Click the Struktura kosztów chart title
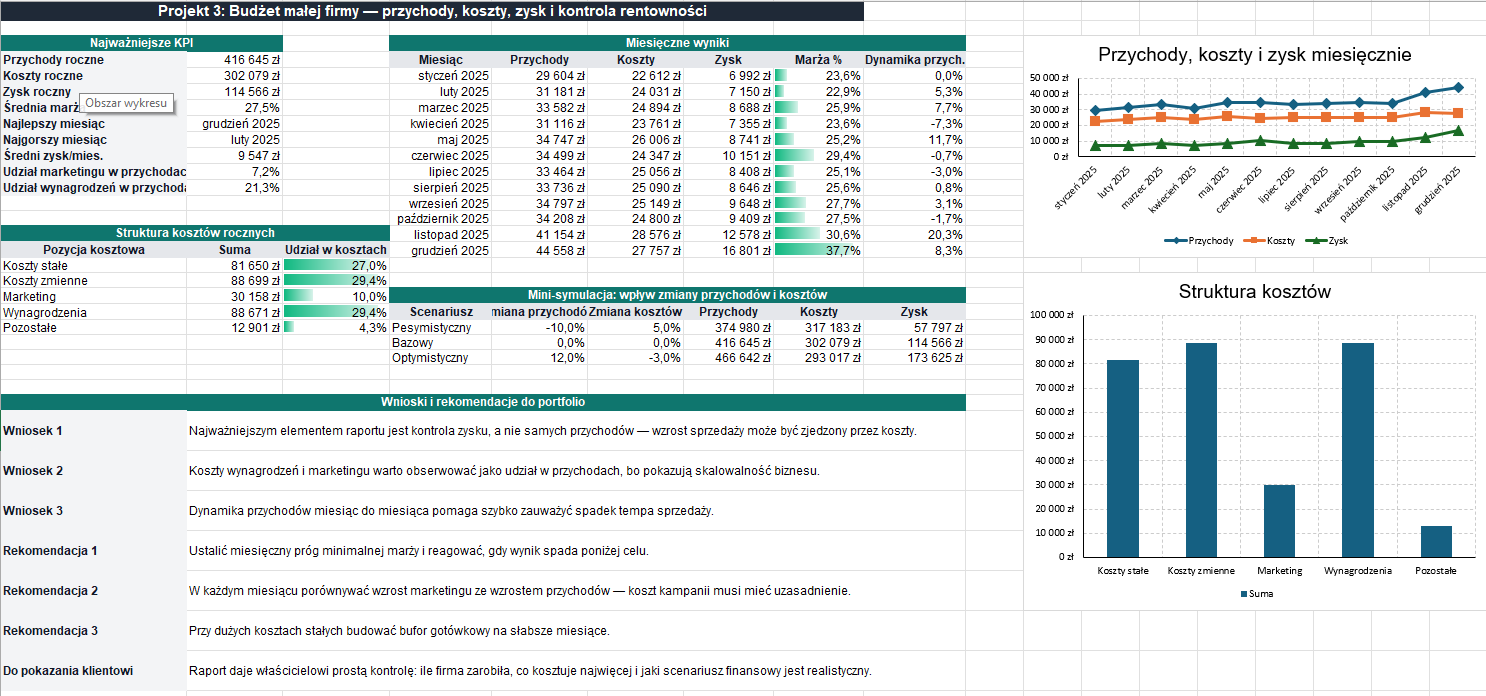 pos(1254,292)
